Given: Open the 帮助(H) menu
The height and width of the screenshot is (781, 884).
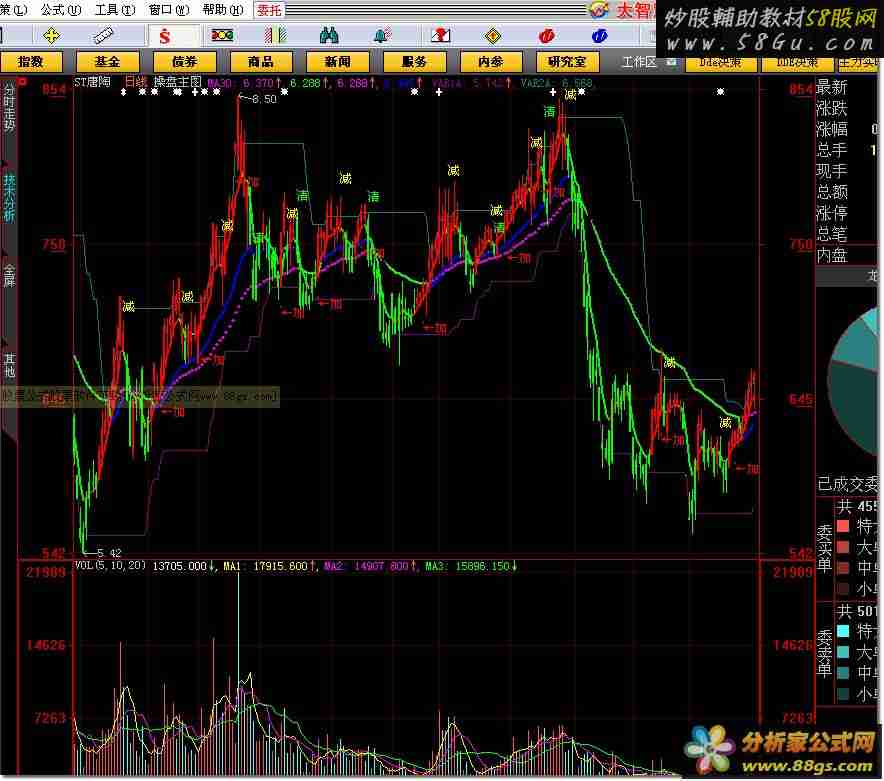Looking at the screenshot, I should point(223,10).
